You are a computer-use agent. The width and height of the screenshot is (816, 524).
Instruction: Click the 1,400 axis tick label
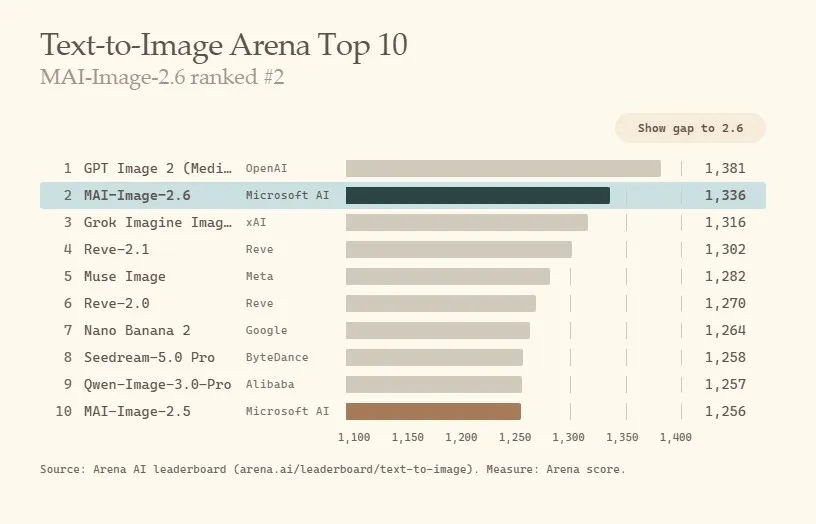675,438
